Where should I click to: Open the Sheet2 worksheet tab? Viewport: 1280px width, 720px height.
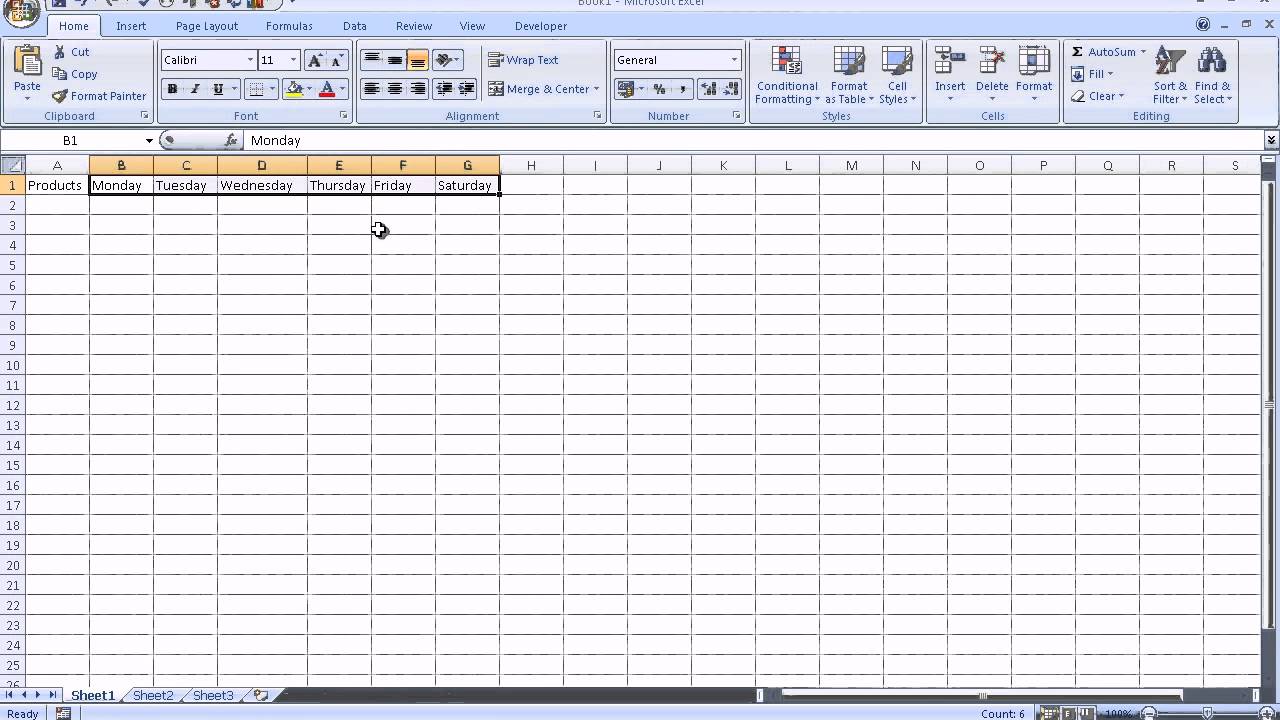(x=153, y=695)
